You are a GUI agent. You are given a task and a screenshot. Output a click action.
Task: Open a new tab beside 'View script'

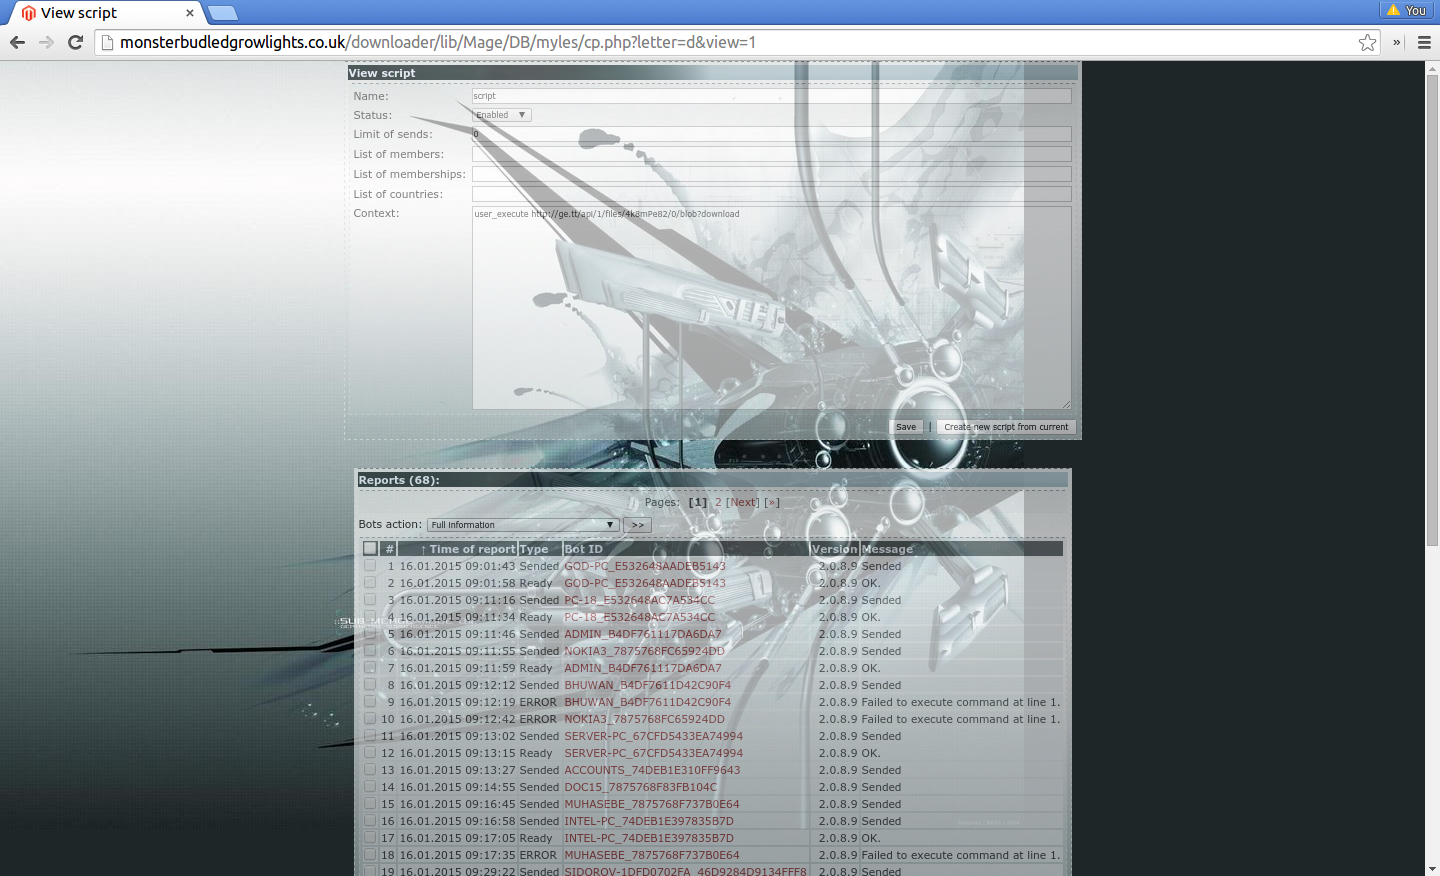click(222, 13)
